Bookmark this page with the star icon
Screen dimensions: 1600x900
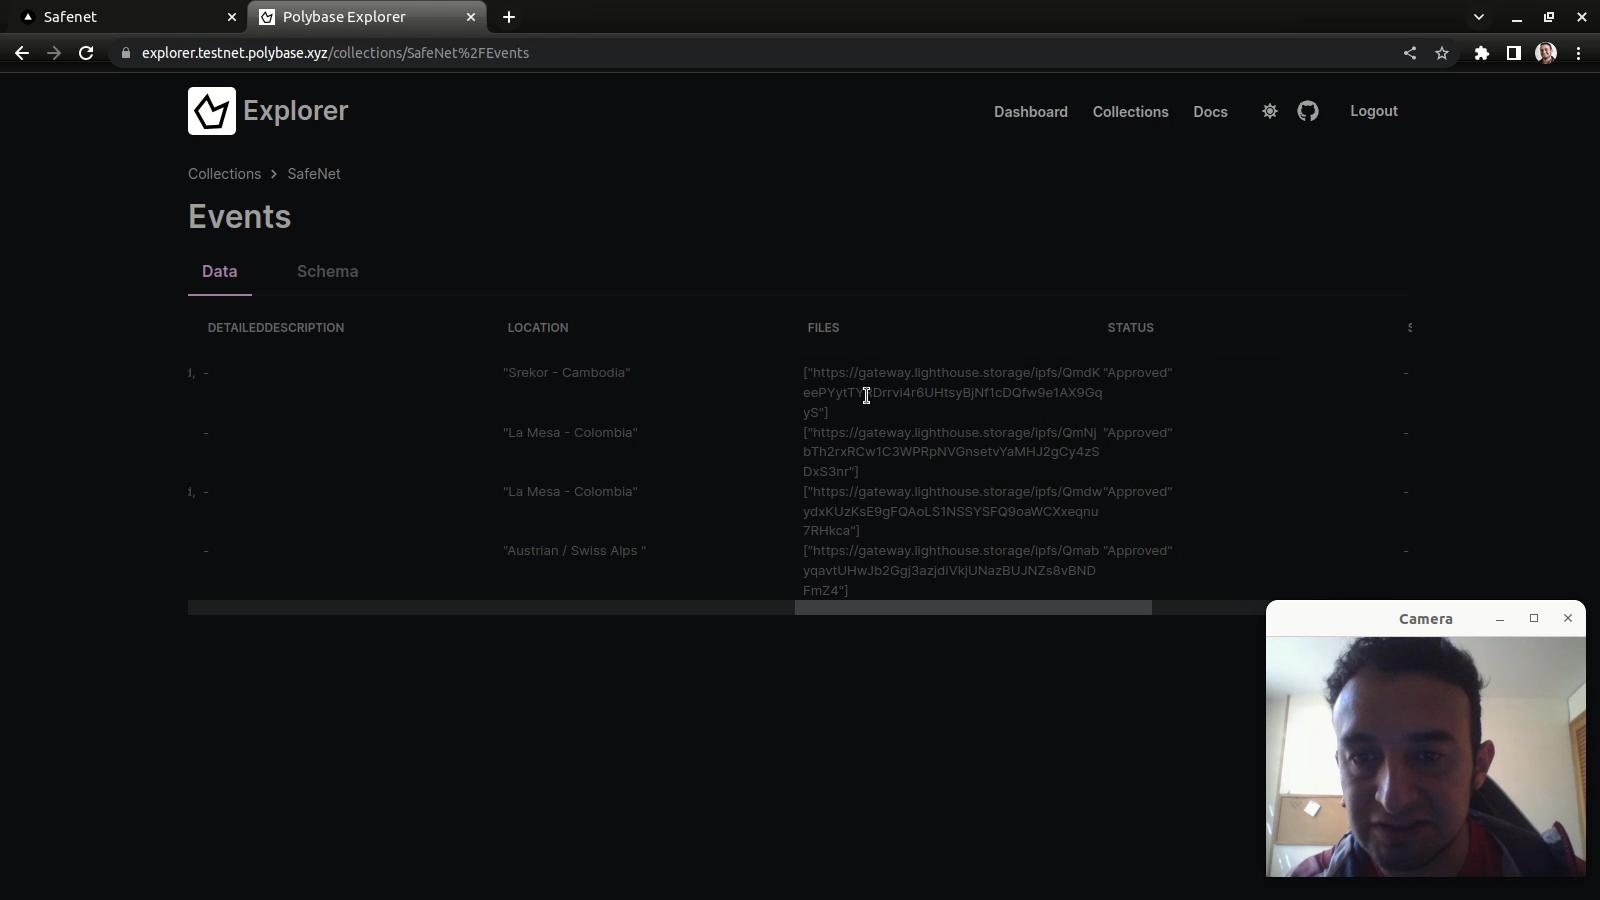point(1442,53)
